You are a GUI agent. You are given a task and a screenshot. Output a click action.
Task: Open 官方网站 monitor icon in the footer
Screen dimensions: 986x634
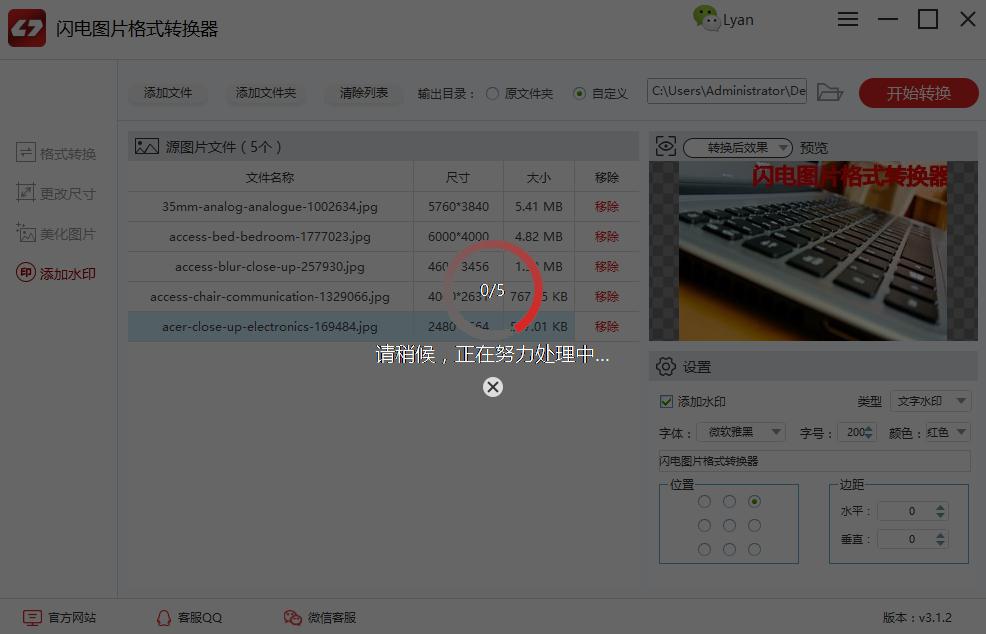click(x=32, y=618)
